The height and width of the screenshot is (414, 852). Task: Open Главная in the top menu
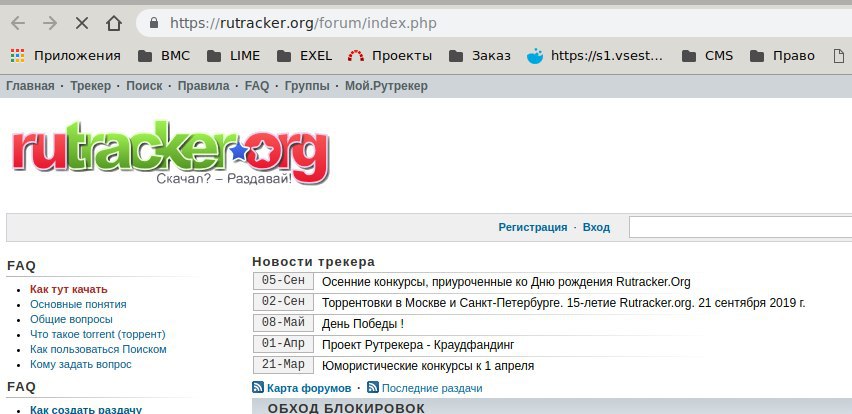click(30, 86)
